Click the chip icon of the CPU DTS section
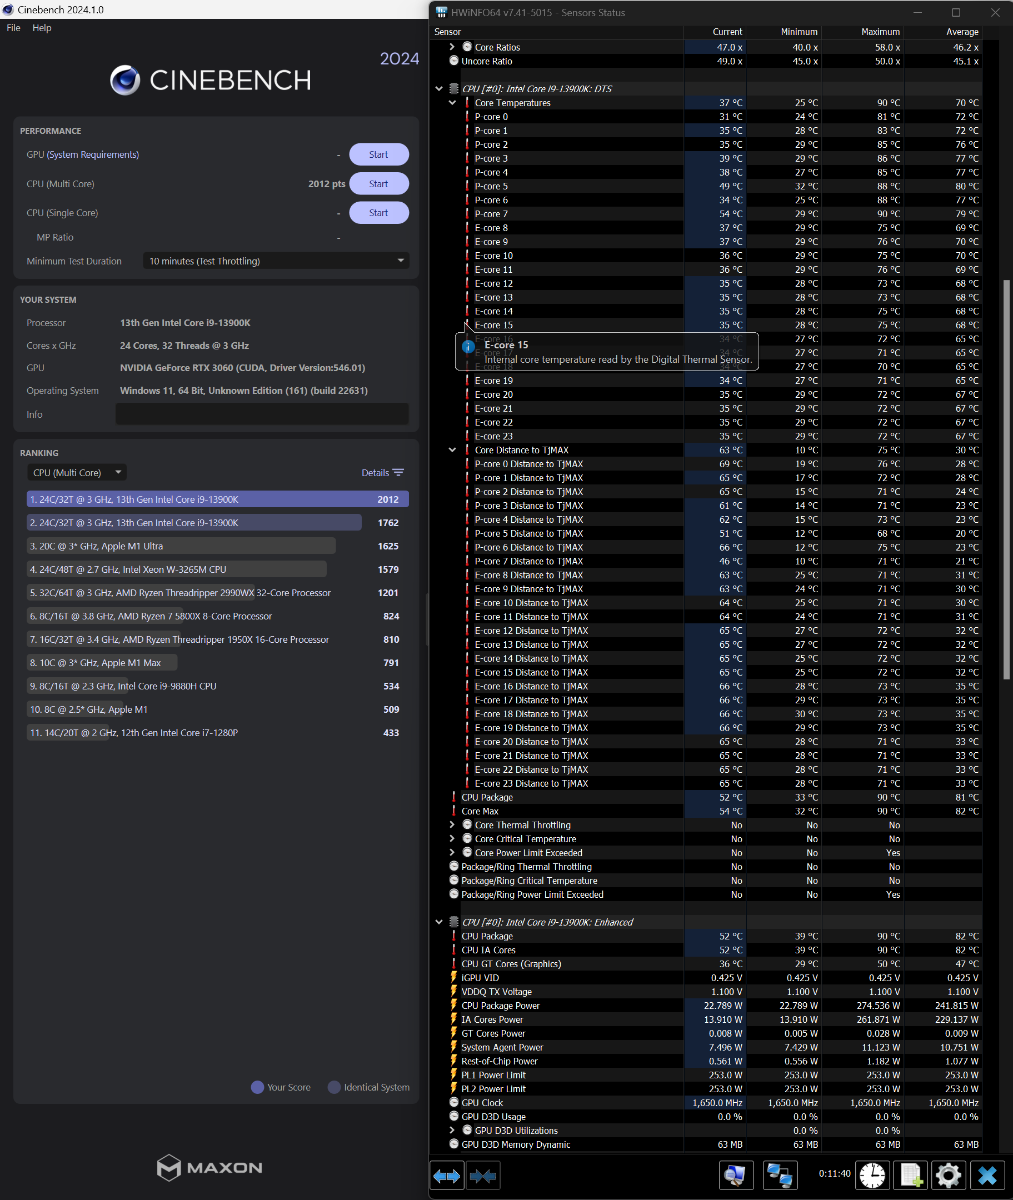This screenshot has height=1200, width=1013. pos(454,89)
